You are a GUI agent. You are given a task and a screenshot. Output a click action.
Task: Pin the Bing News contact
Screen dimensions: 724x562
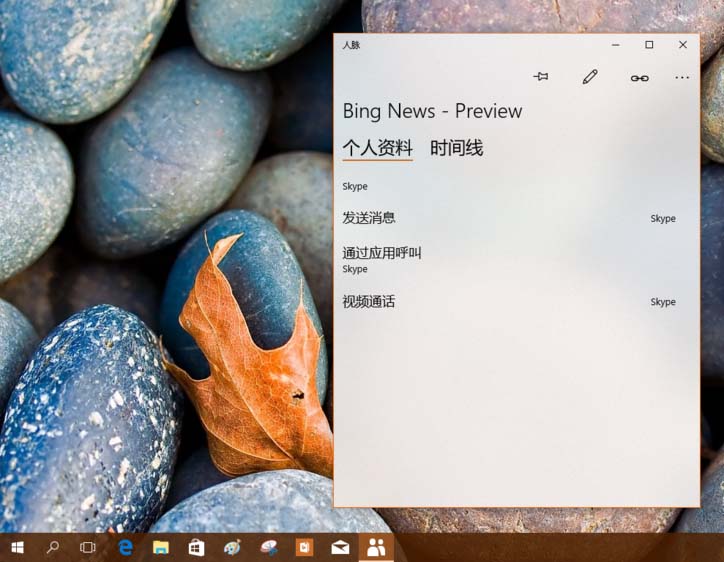[541, 77]
